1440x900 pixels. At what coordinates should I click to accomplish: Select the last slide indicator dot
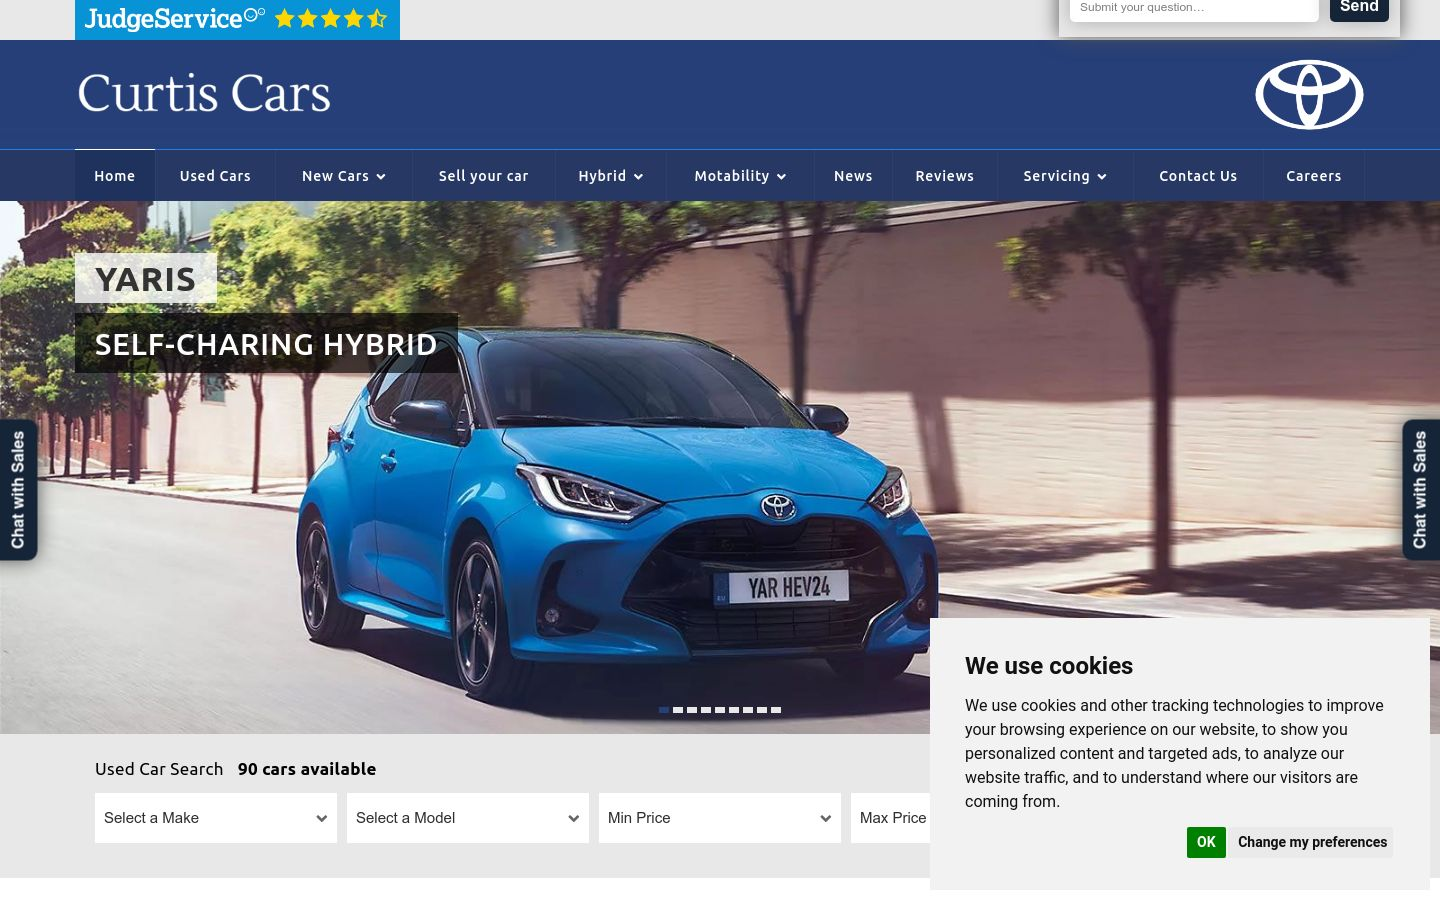pyautogui.click(x=776, y=710)
